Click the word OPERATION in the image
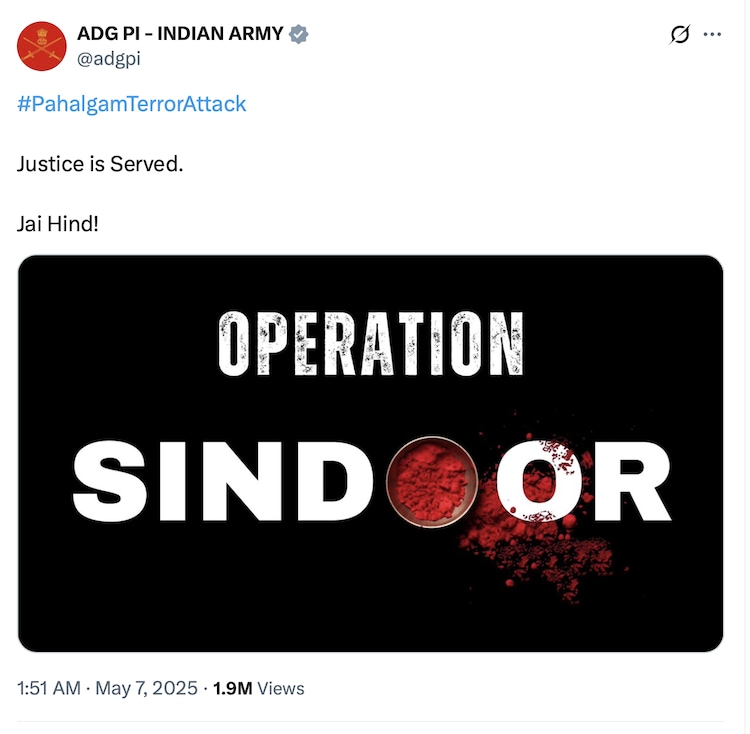This screenshot has height=734, width=750. 371,343
